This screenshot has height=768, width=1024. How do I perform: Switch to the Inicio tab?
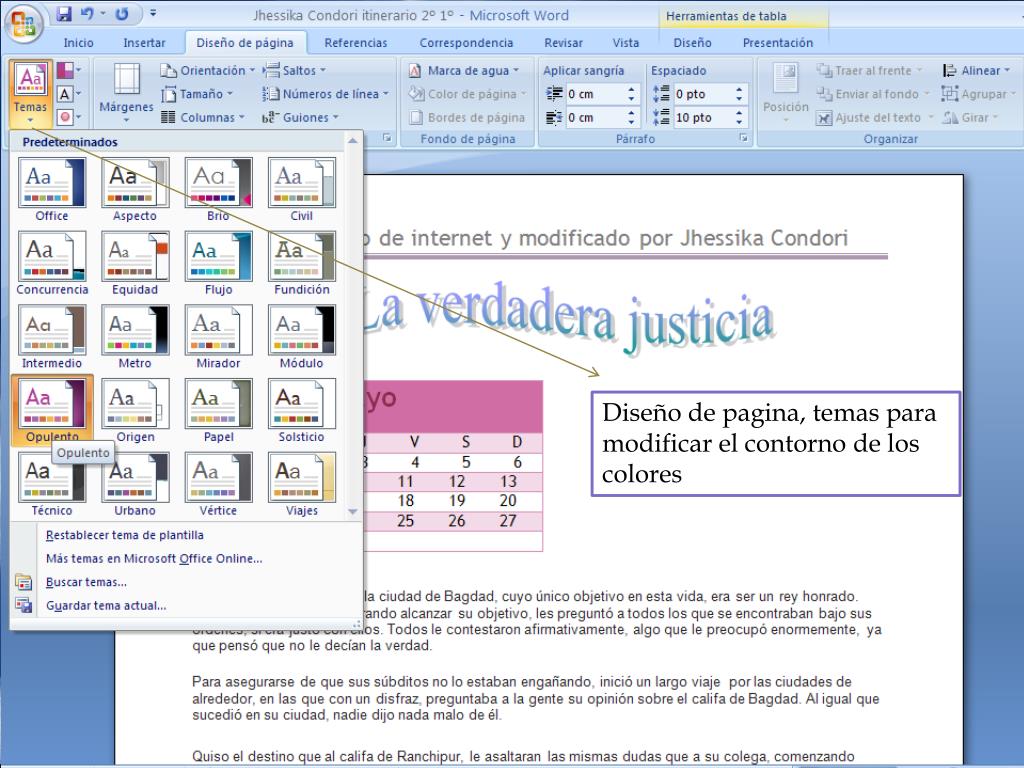click(x=78, y=43)
